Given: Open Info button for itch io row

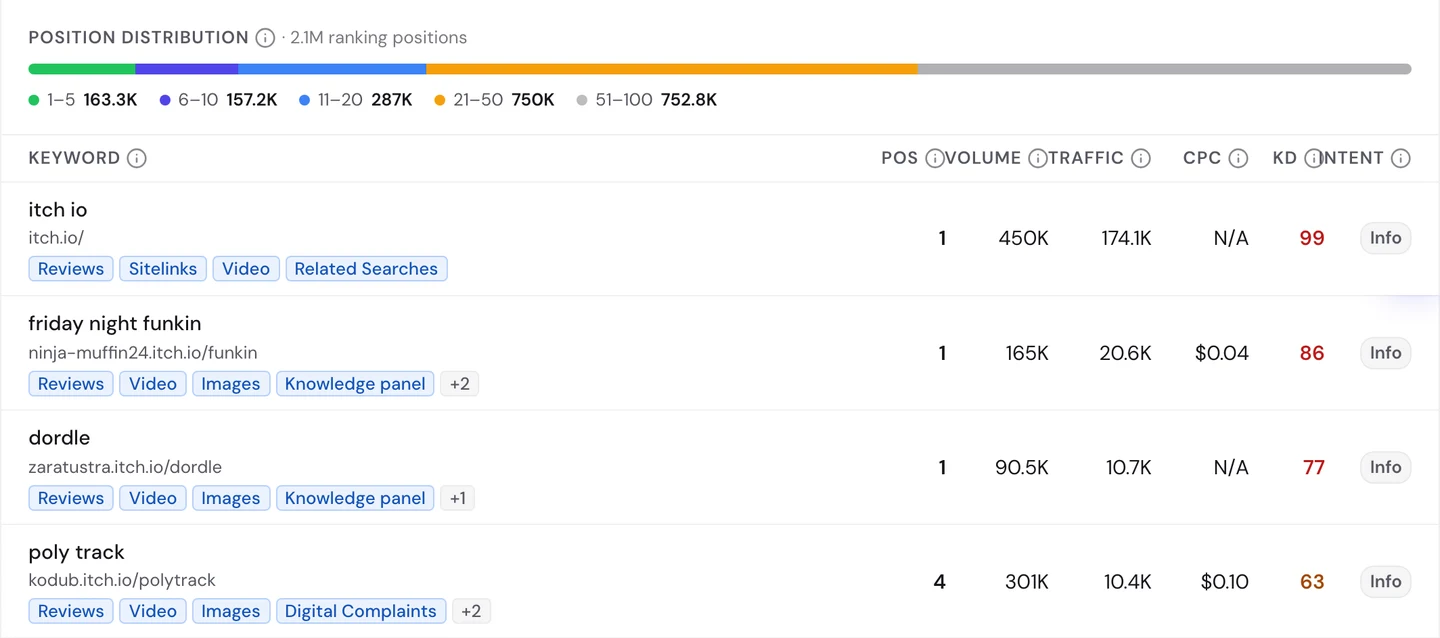Looking at the screenshot, I should tap(1385, 238).
